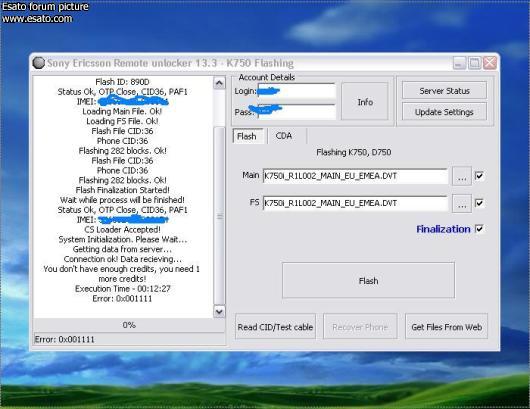Click 'Getting data from server…' log line
This screenshot has height=409, width=530.
click(x=122, y=249)
